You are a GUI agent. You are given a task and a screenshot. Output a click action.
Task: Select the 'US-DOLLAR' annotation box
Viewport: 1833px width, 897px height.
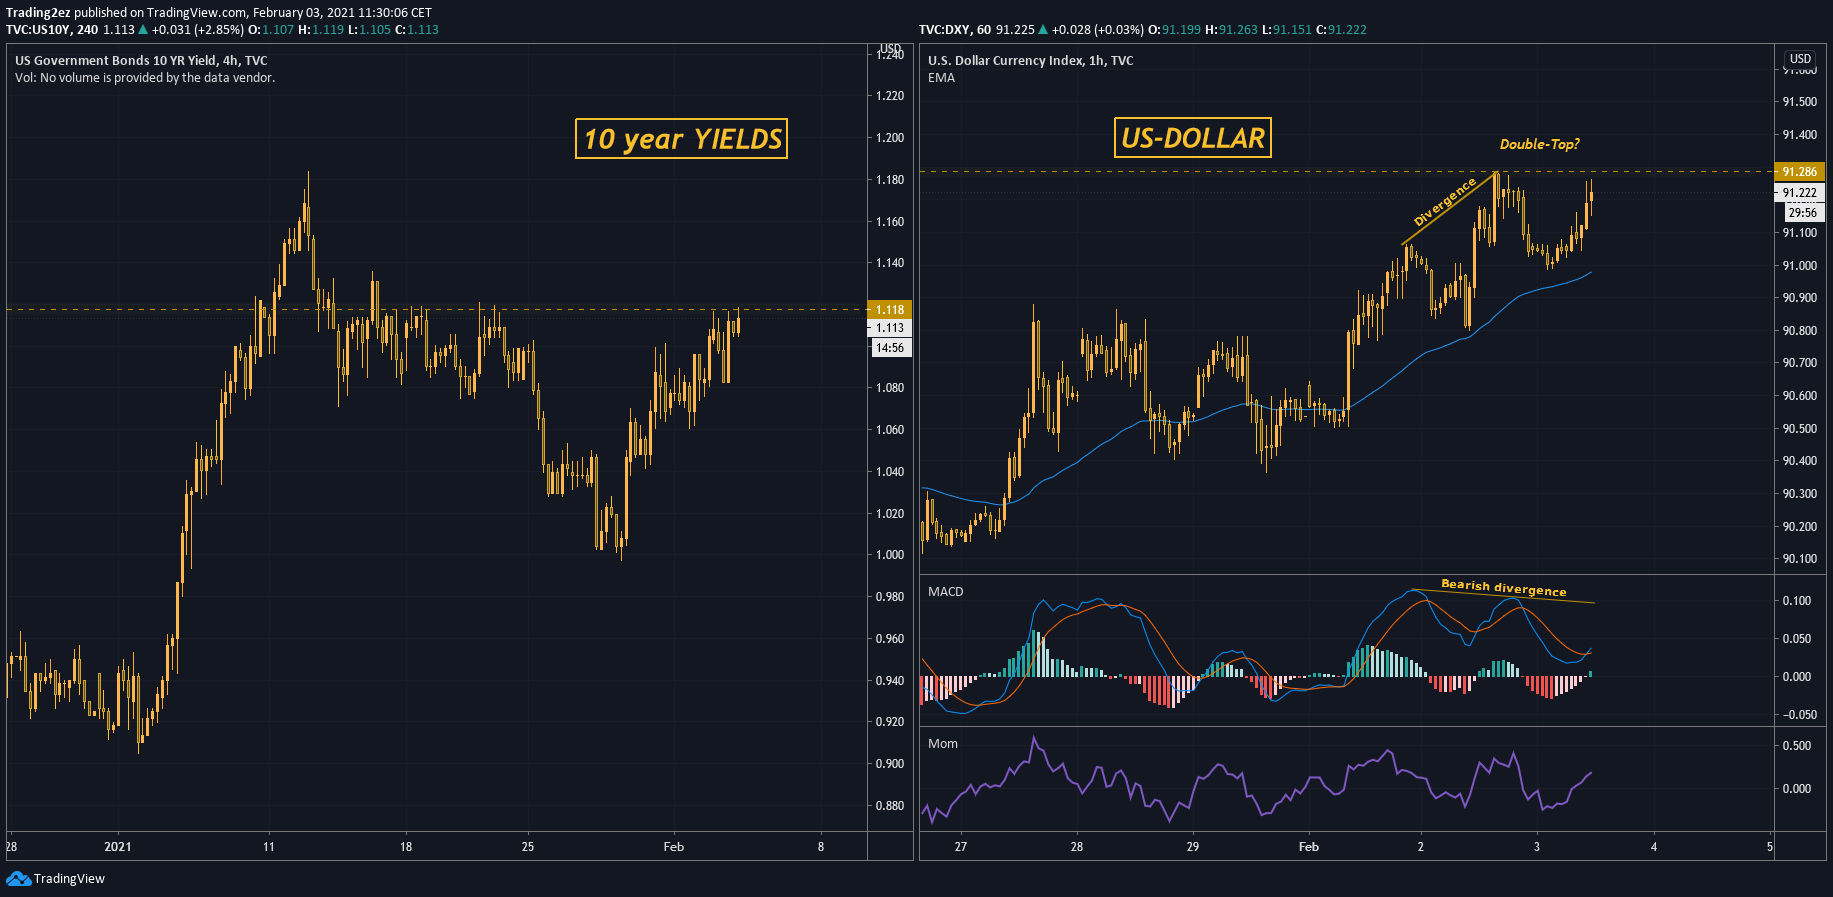click(1192, 137)
